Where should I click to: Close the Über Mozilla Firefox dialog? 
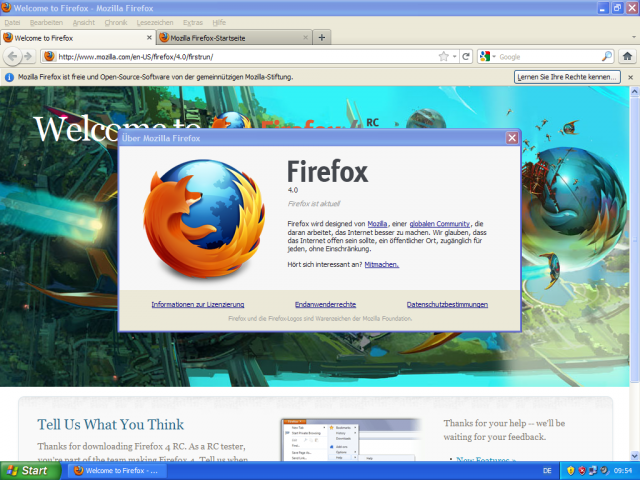[512, 138]
